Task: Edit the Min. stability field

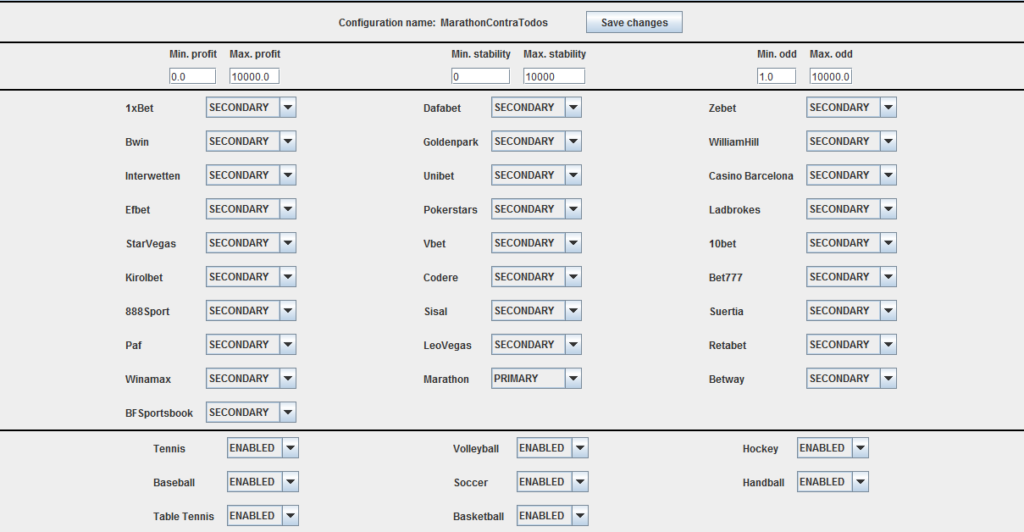Action: (480, 76)
